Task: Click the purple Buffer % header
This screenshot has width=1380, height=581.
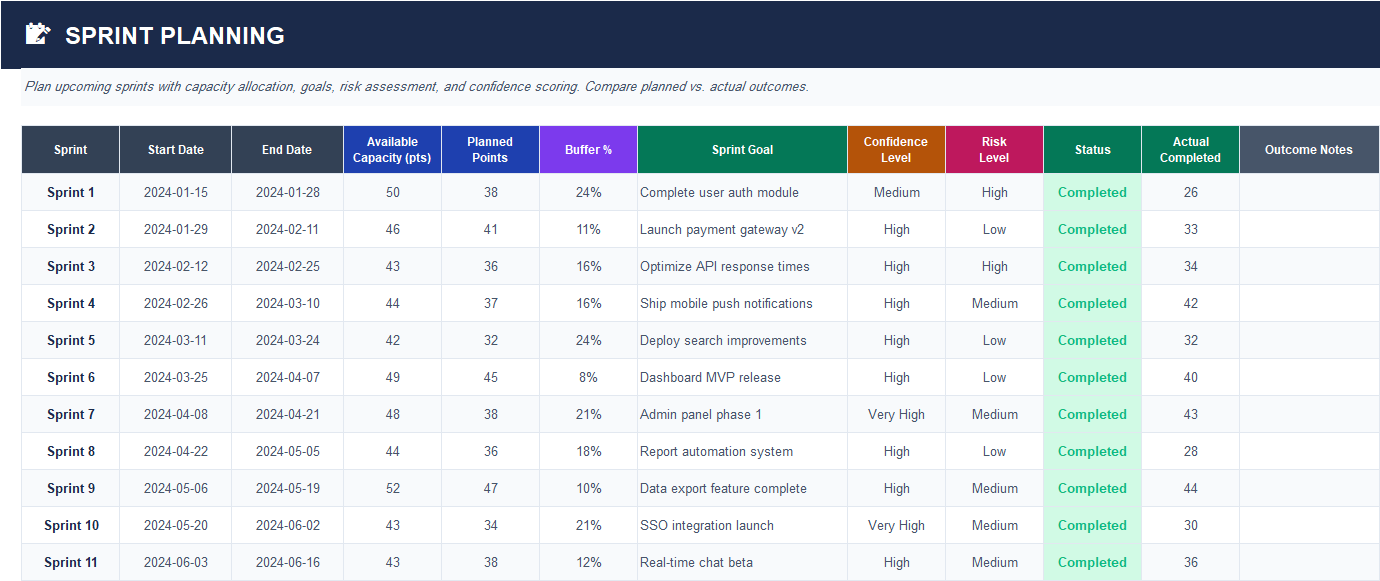Action: [x=588, y=150]
